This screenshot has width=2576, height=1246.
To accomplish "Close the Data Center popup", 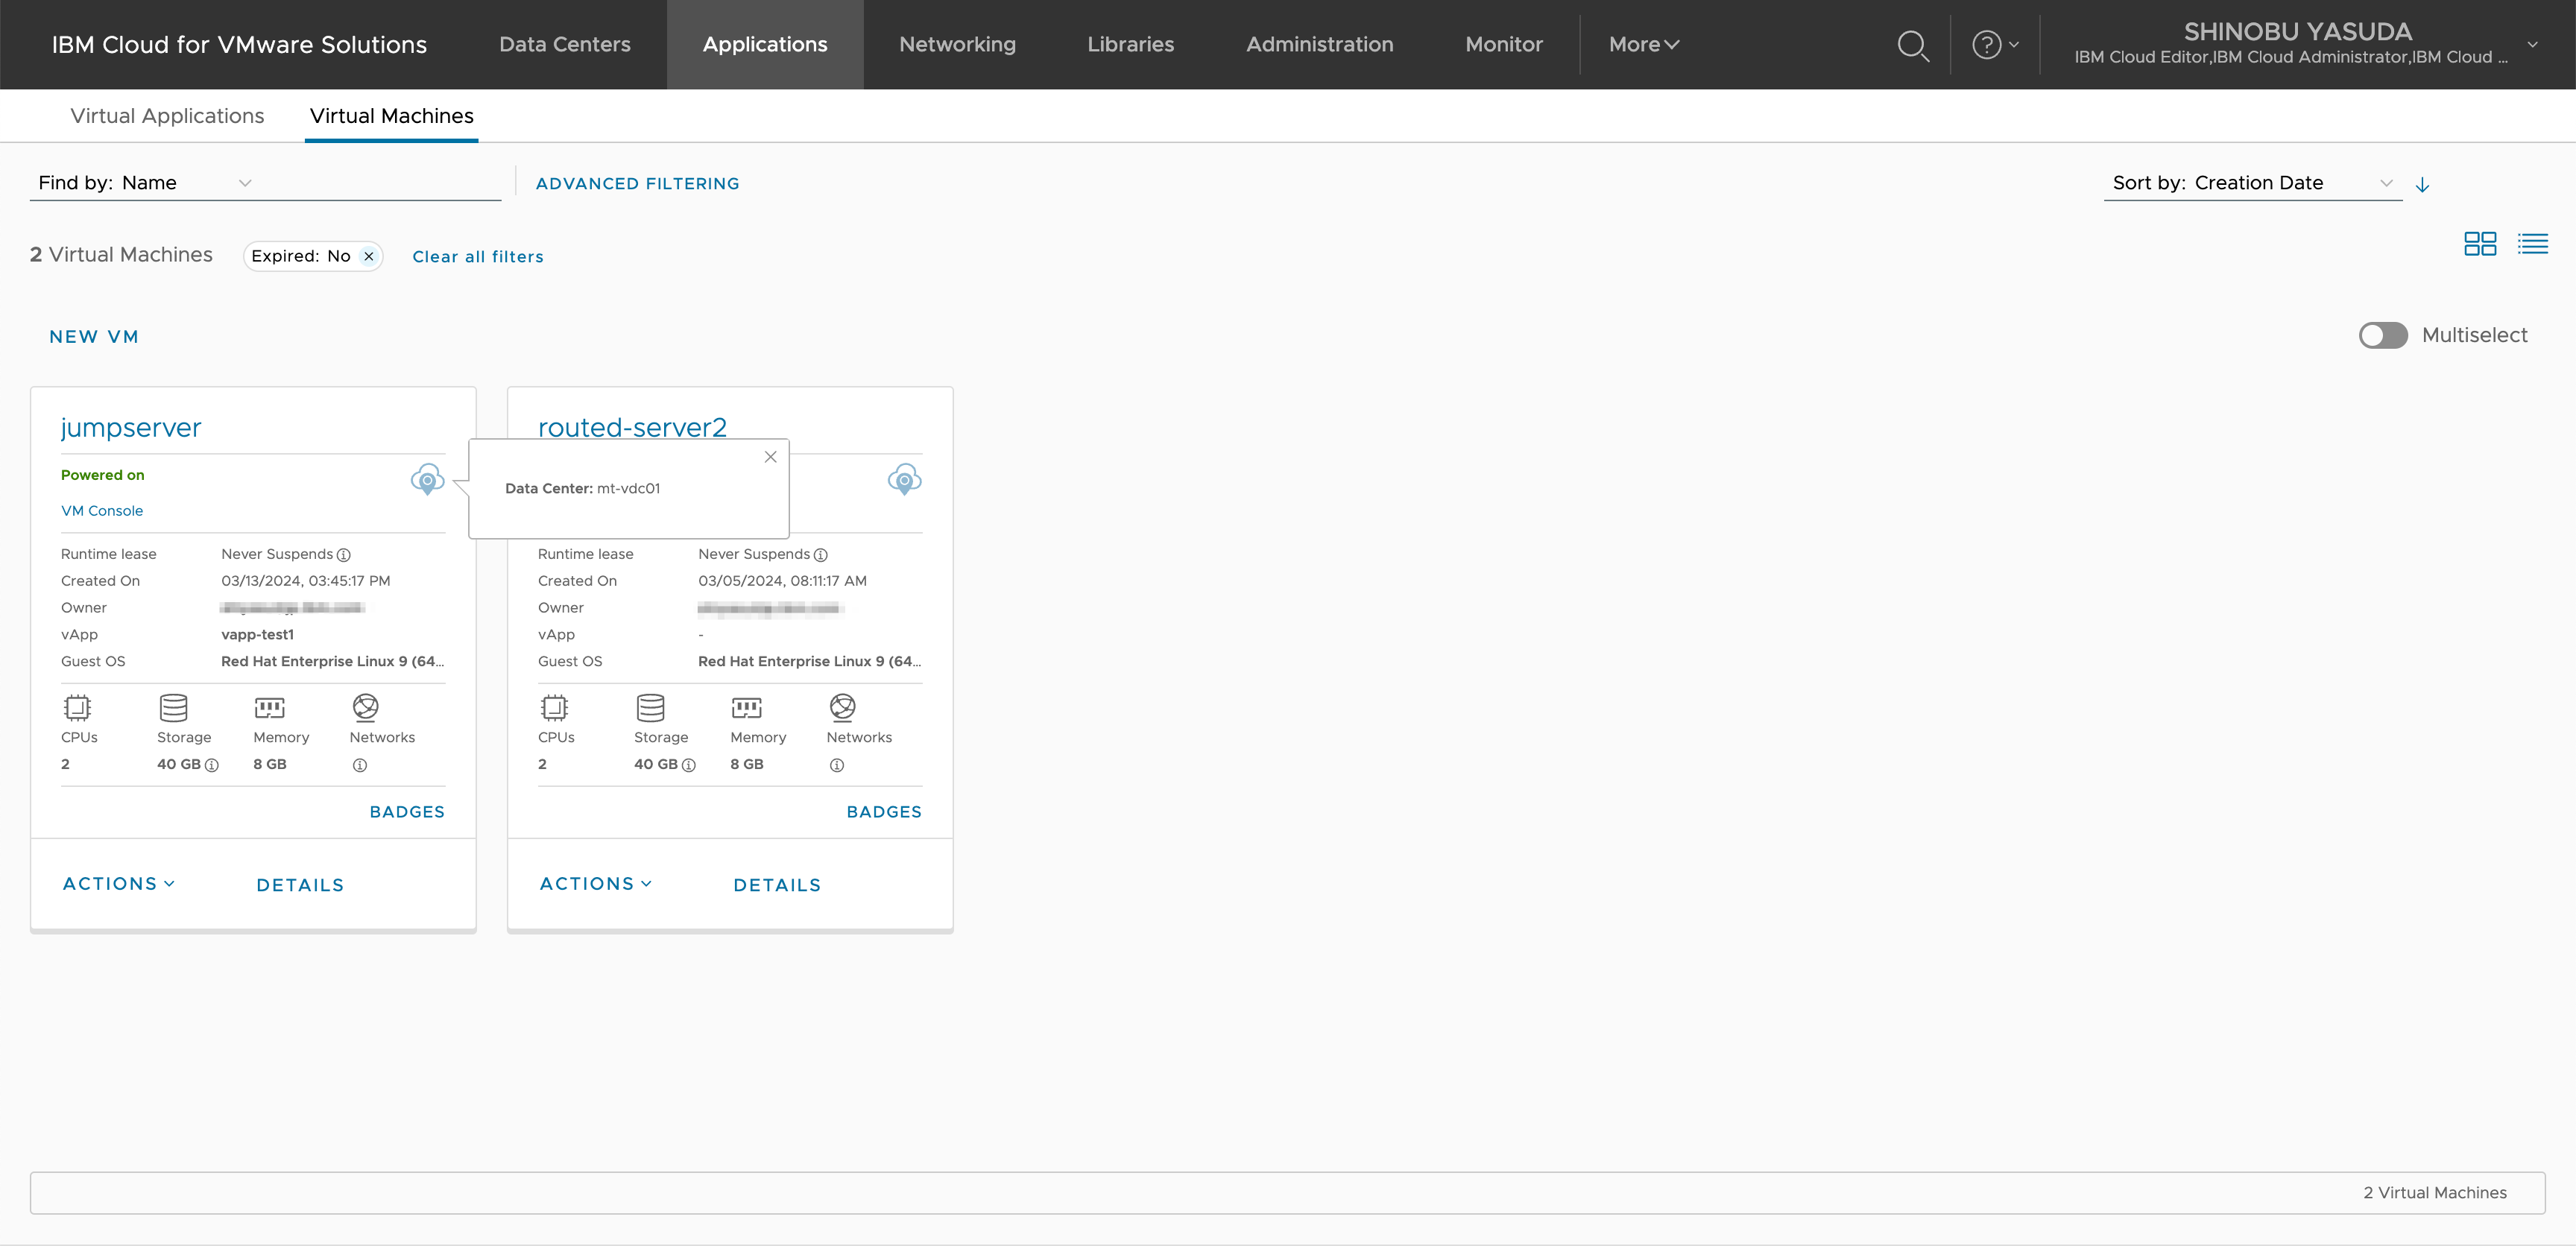I will tap(770, 457).
